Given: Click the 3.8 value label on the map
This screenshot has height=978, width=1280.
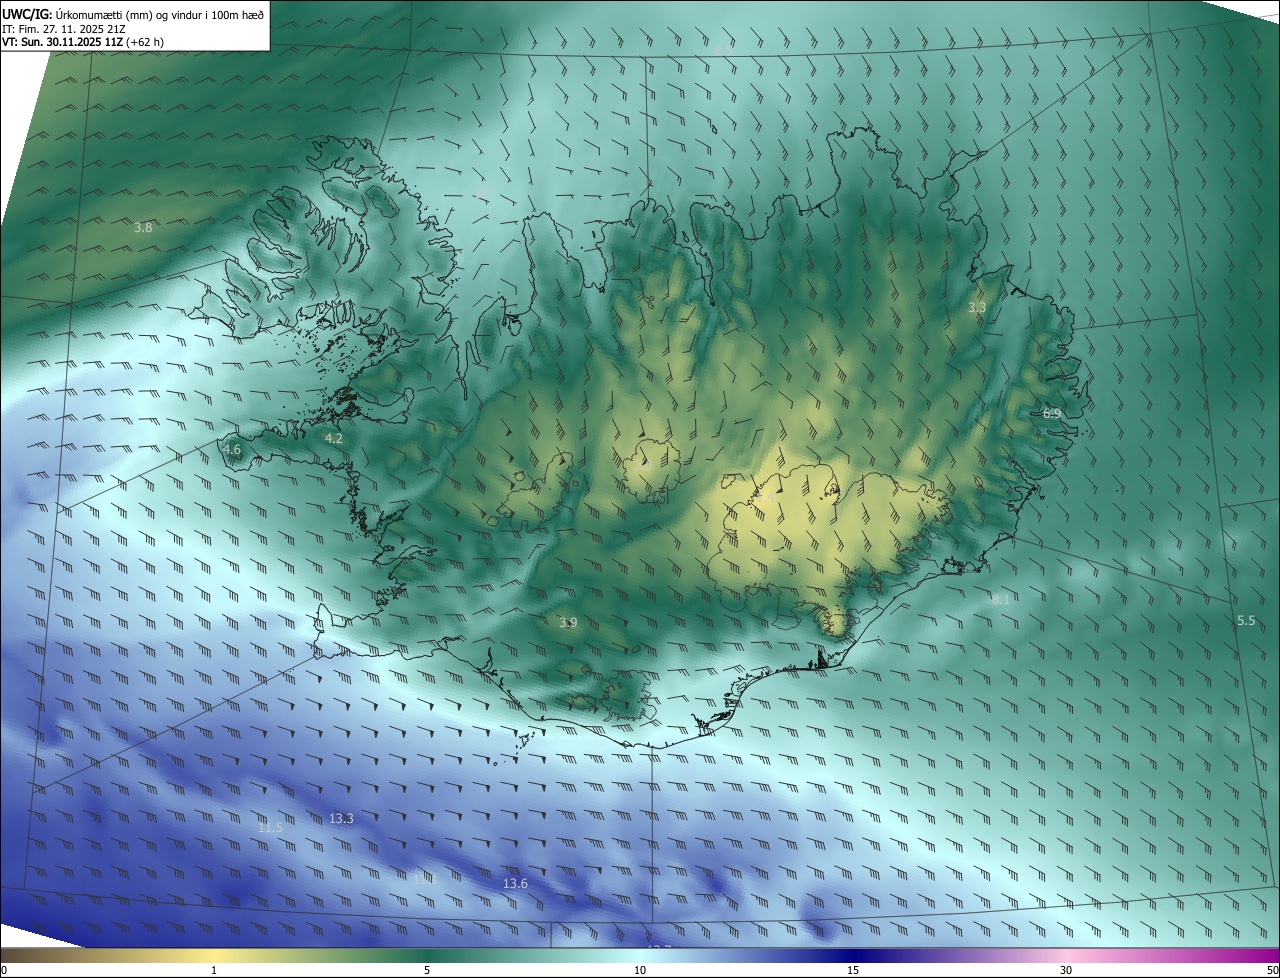Looking at the screenshot, I should 143,228.
